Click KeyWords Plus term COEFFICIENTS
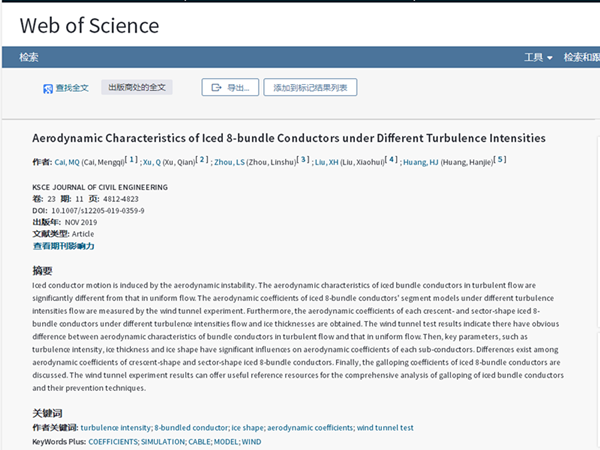Viewport: 600px width, 450px height. coord(114,440)
